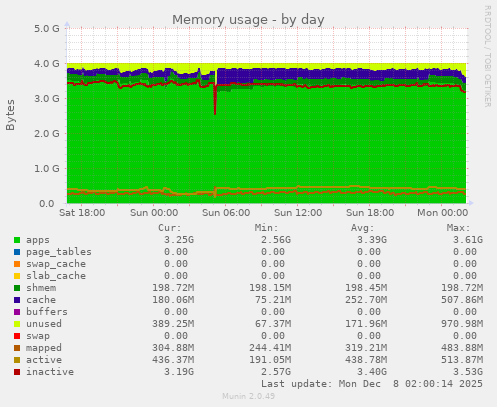Click the unused current value 389.25M
The width and height of the screenshot is (497, 407).
coord(173,324)
